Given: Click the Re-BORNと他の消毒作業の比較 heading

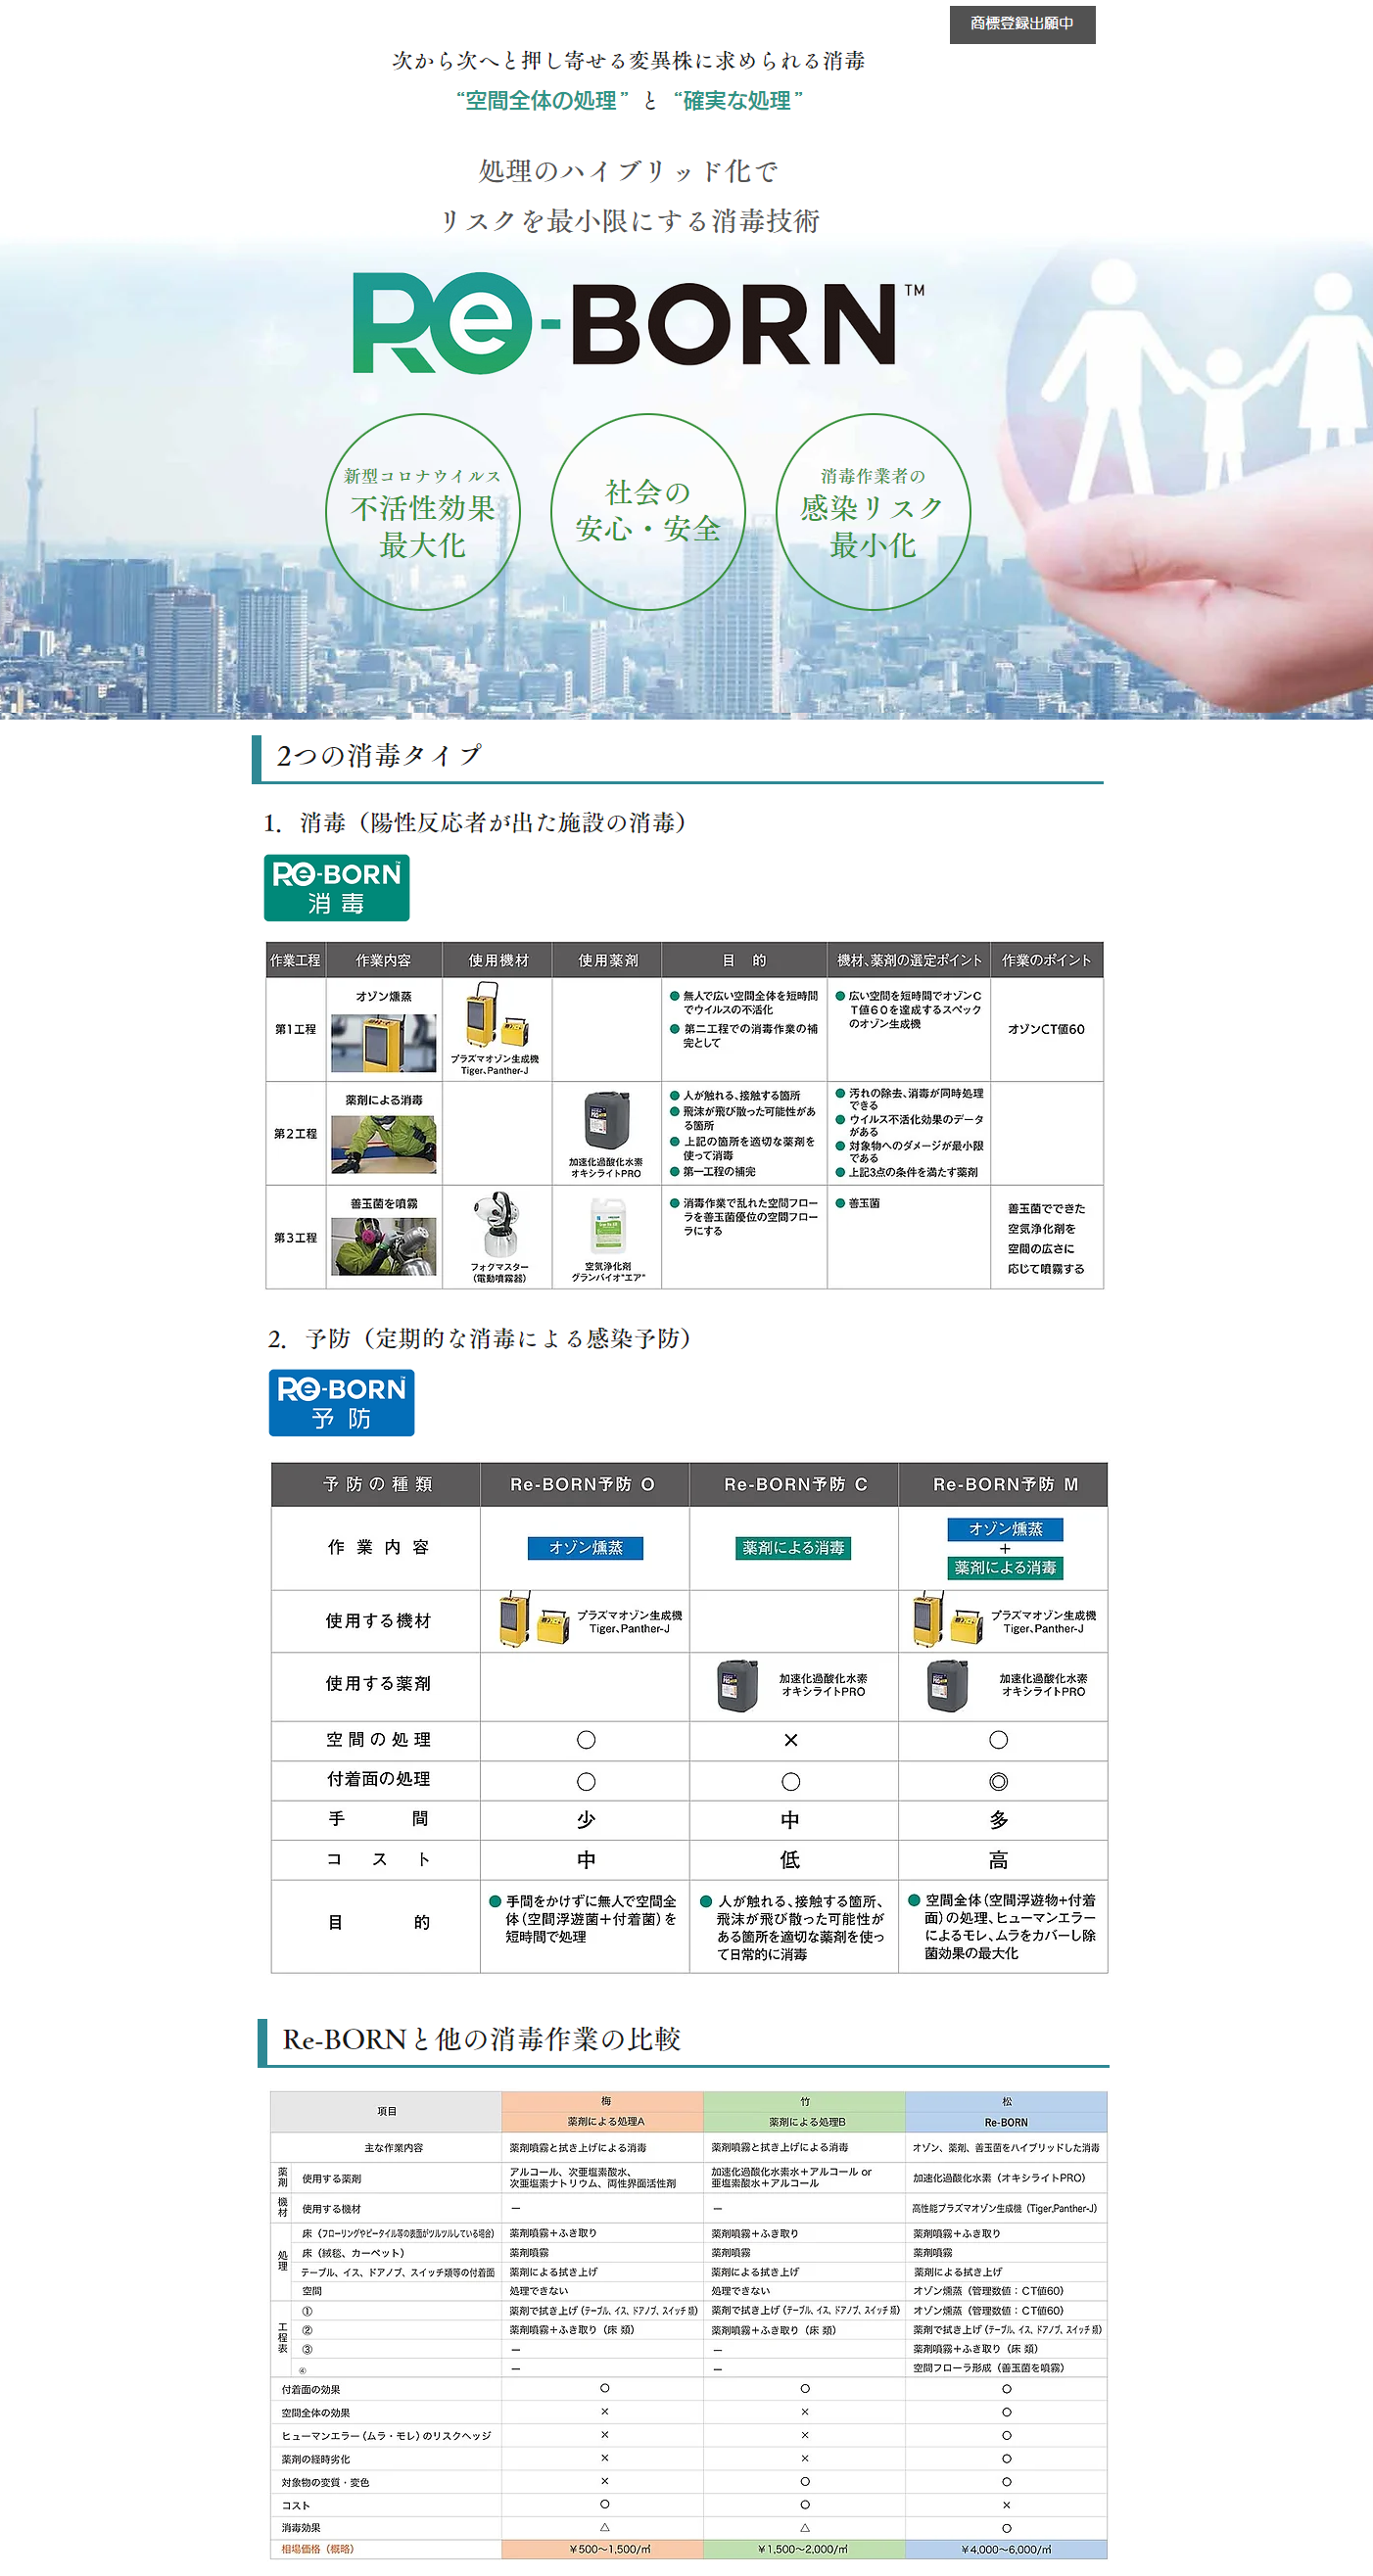Looking at the screenshot, I should pyautogui.click(x=481, y=2039).
